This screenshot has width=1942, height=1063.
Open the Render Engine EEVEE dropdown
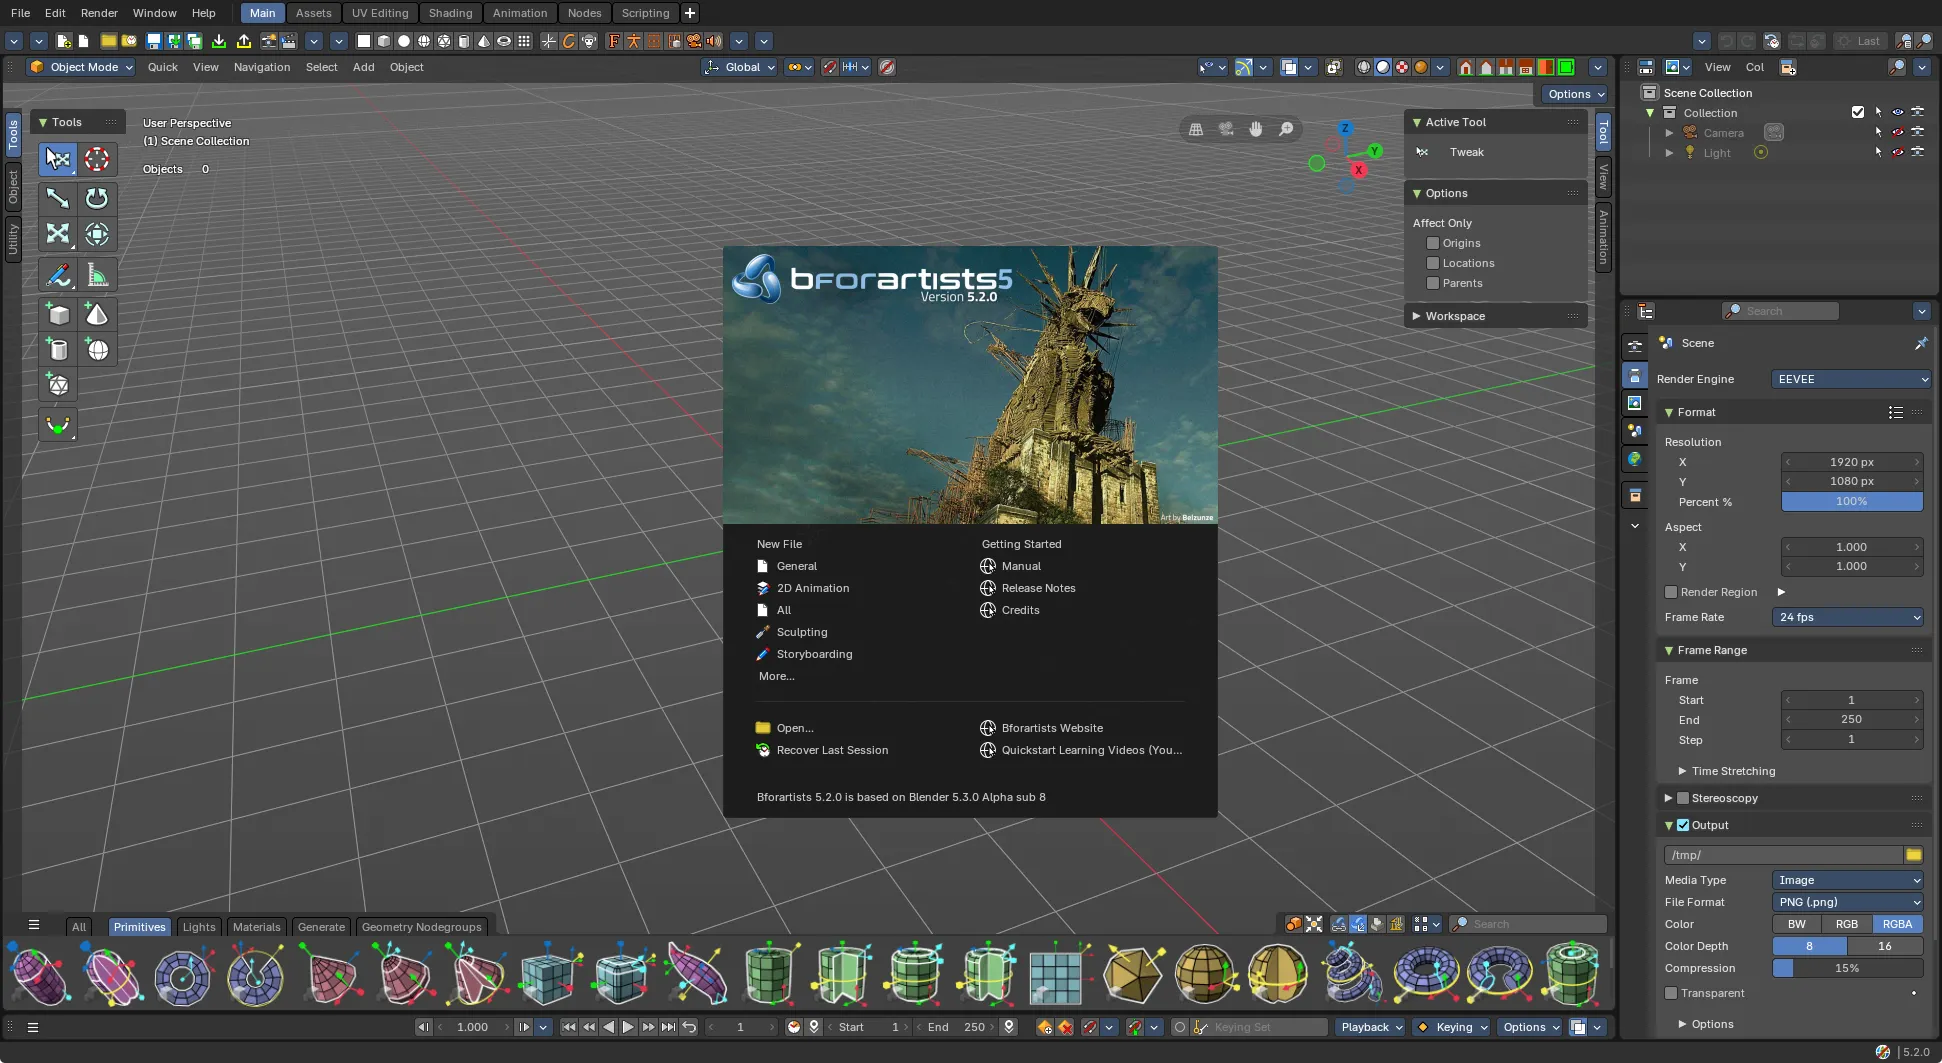point(1851,379)
